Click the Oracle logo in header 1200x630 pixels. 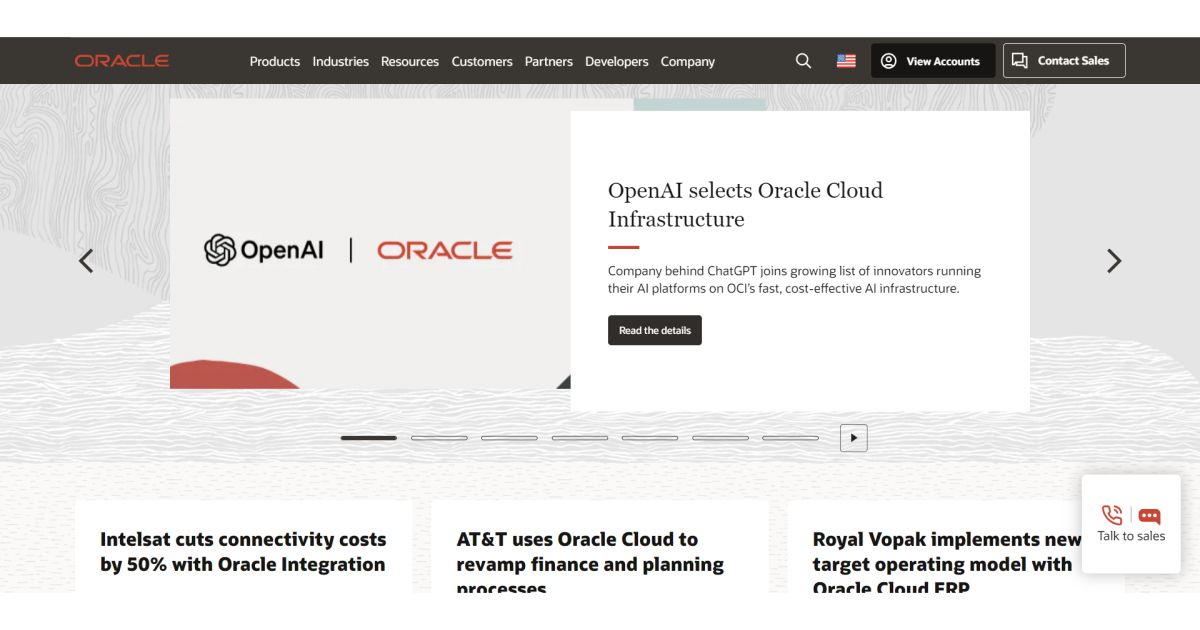121,61
